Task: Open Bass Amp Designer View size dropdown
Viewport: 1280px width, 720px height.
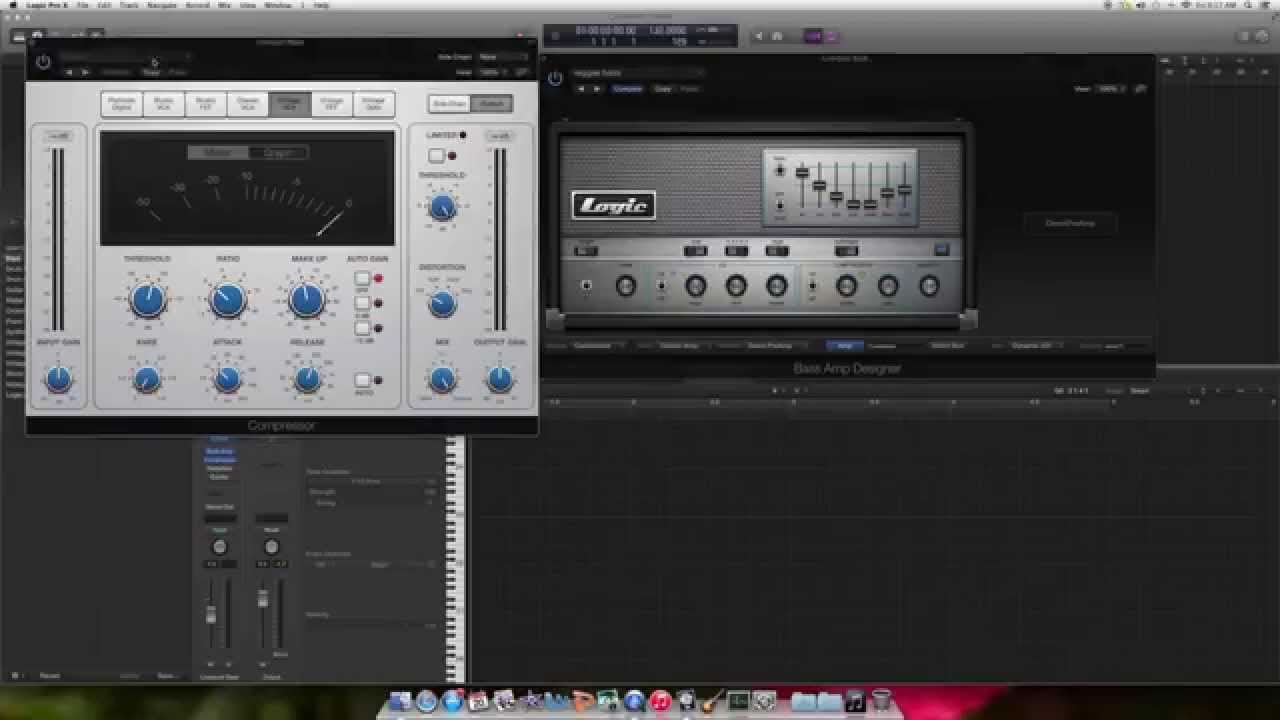Action: click(1109, 88)
